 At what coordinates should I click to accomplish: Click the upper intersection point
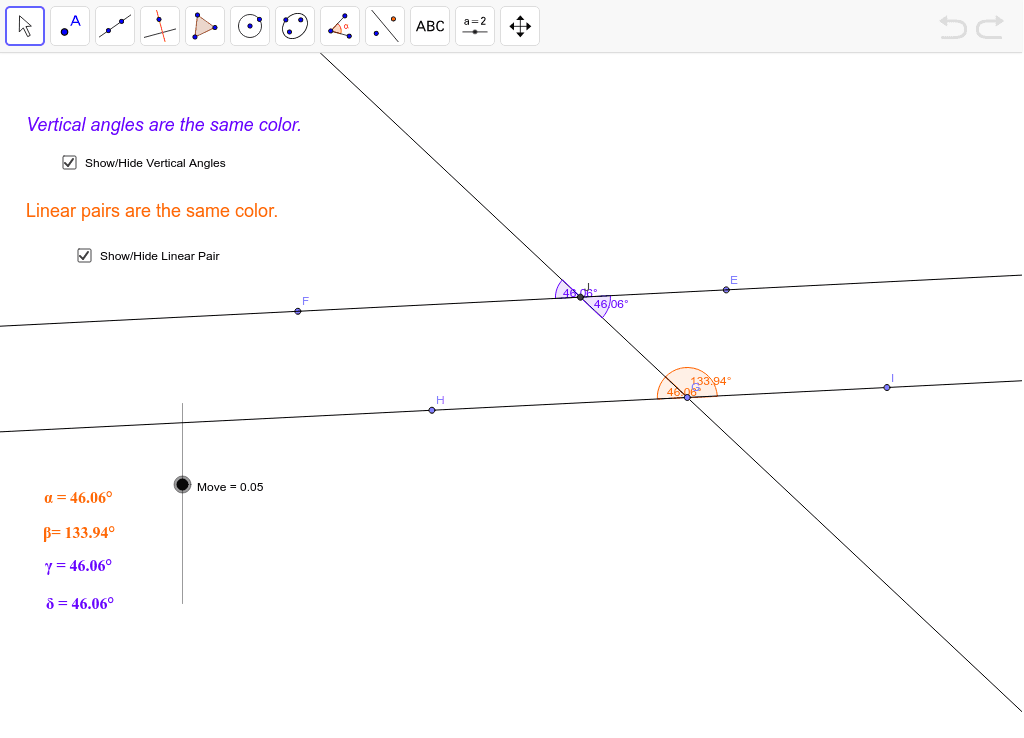coord(581,297)
